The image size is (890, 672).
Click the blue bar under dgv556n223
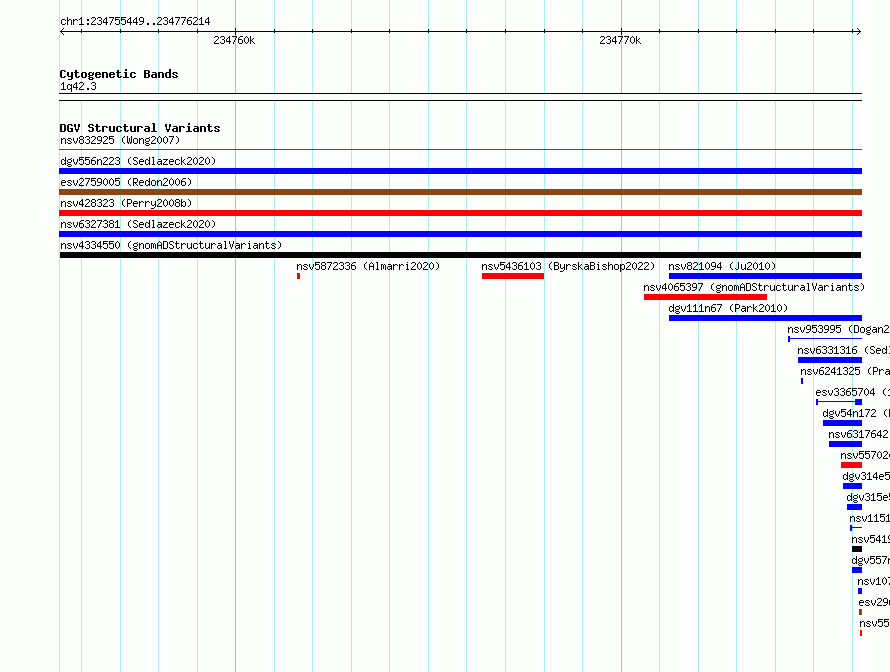tap(460, 171)
